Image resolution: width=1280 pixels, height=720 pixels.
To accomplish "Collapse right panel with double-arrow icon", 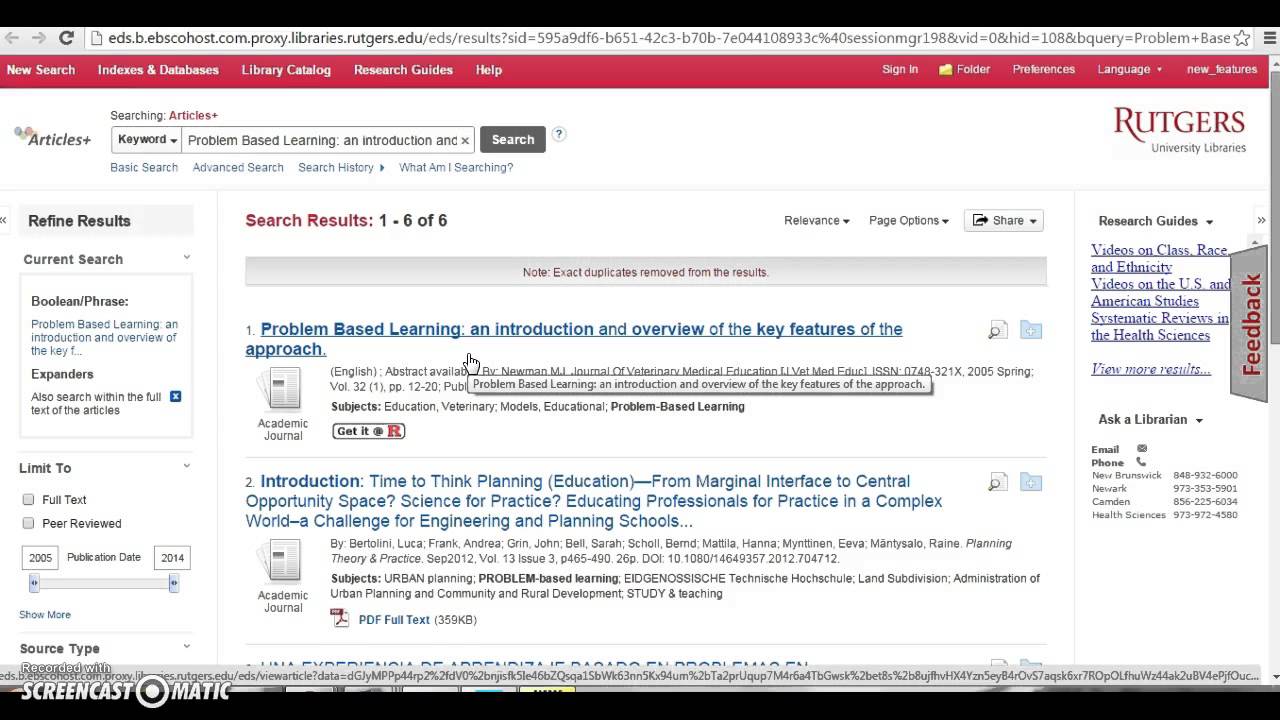I will coord(1261,220).
